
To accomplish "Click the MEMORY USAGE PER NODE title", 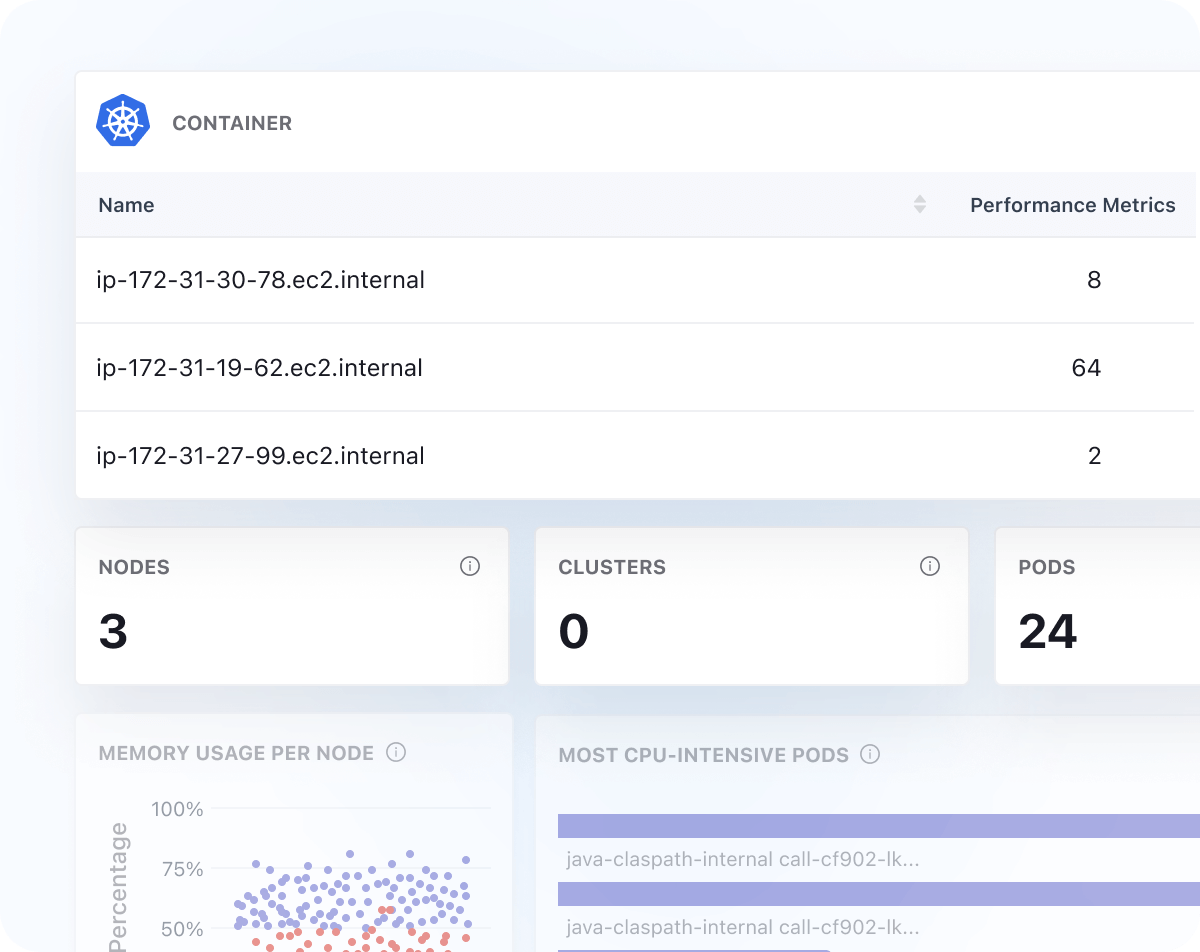I will click(x=236, y=753).
